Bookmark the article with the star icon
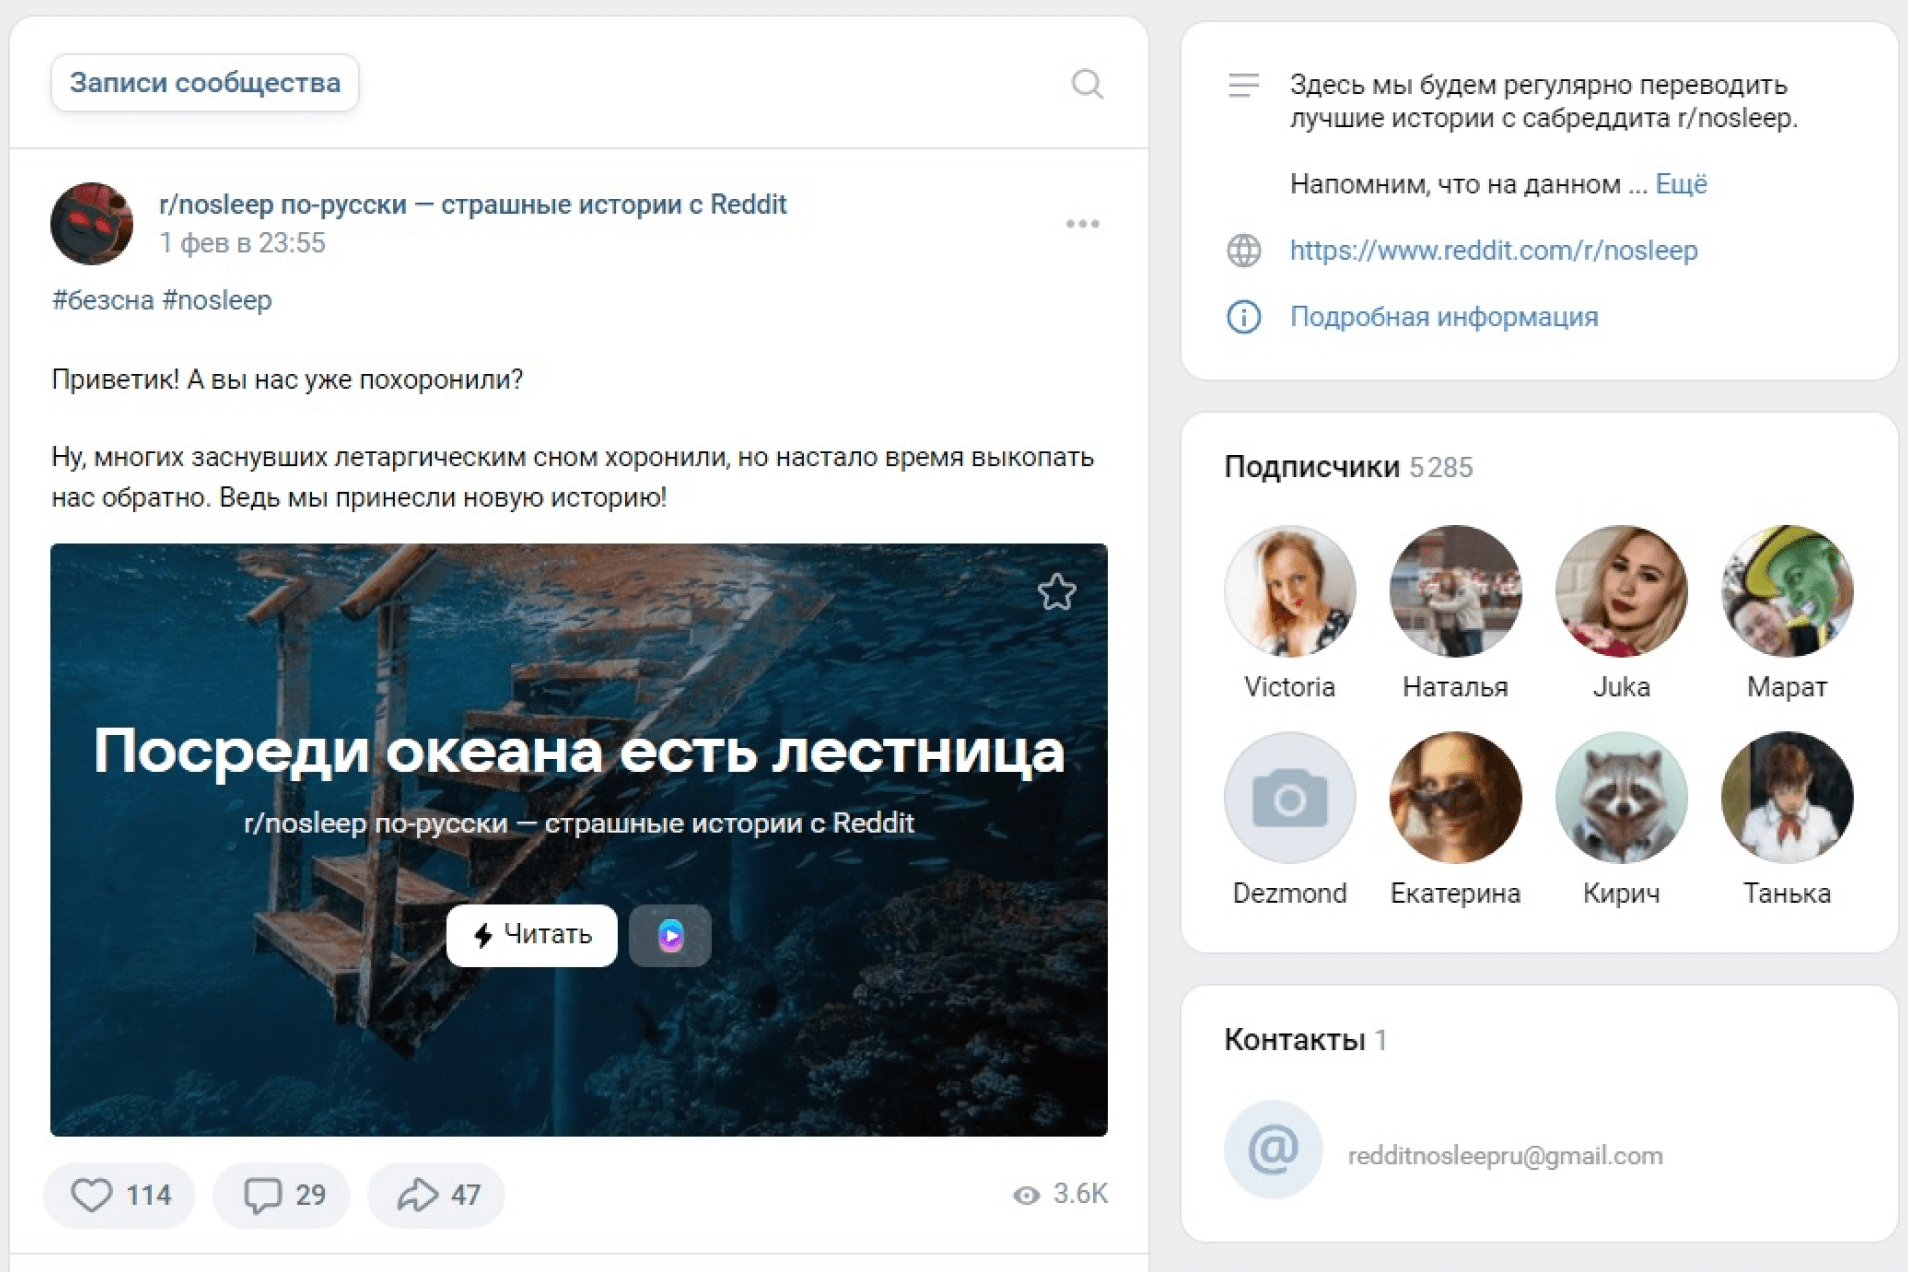The height and width of the screenshot is (1272, 1908). (1056, 593)
